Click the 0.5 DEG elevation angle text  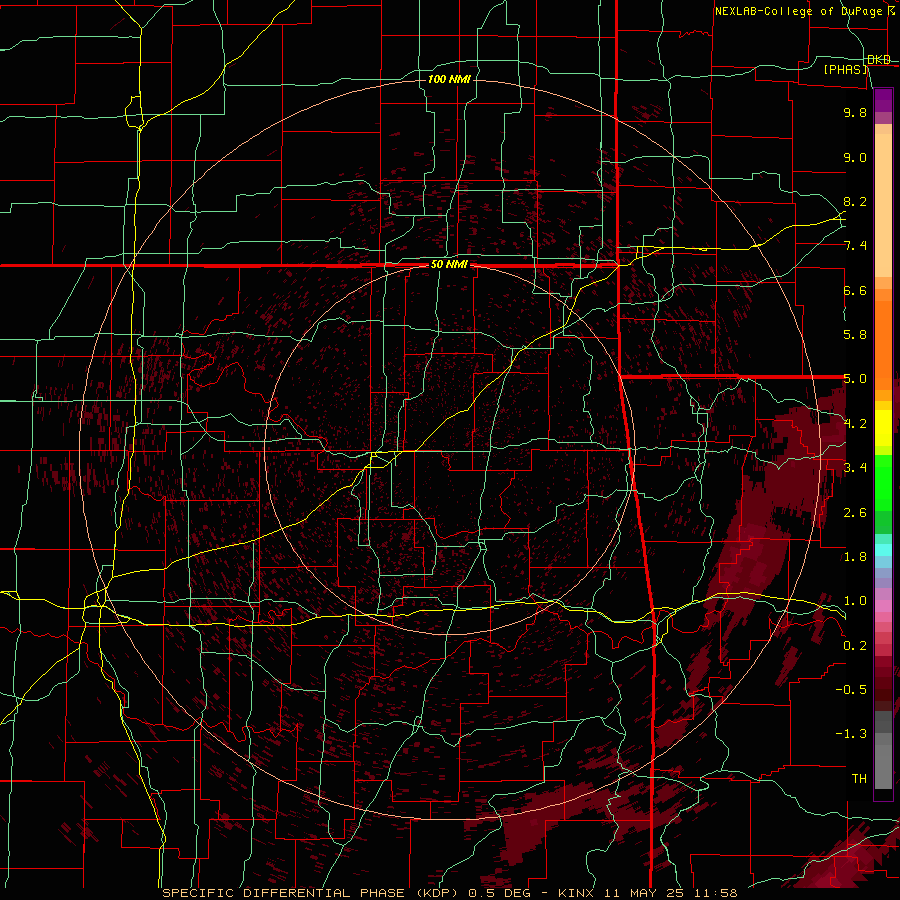(x=498, y=893)
